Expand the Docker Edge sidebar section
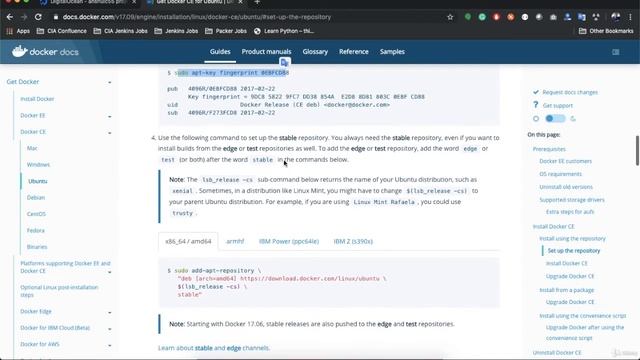Viewport: 640px width, 360px height. [x=109, y=312]
